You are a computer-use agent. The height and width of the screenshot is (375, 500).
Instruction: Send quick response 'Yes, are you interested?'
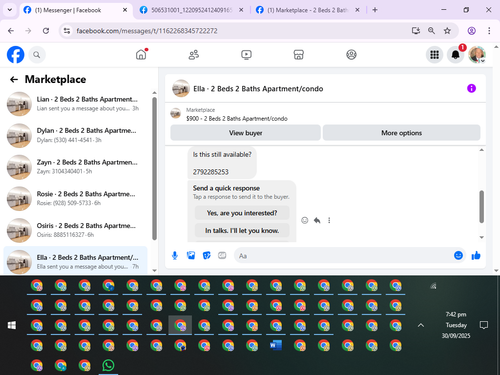(x=242, y=213)
